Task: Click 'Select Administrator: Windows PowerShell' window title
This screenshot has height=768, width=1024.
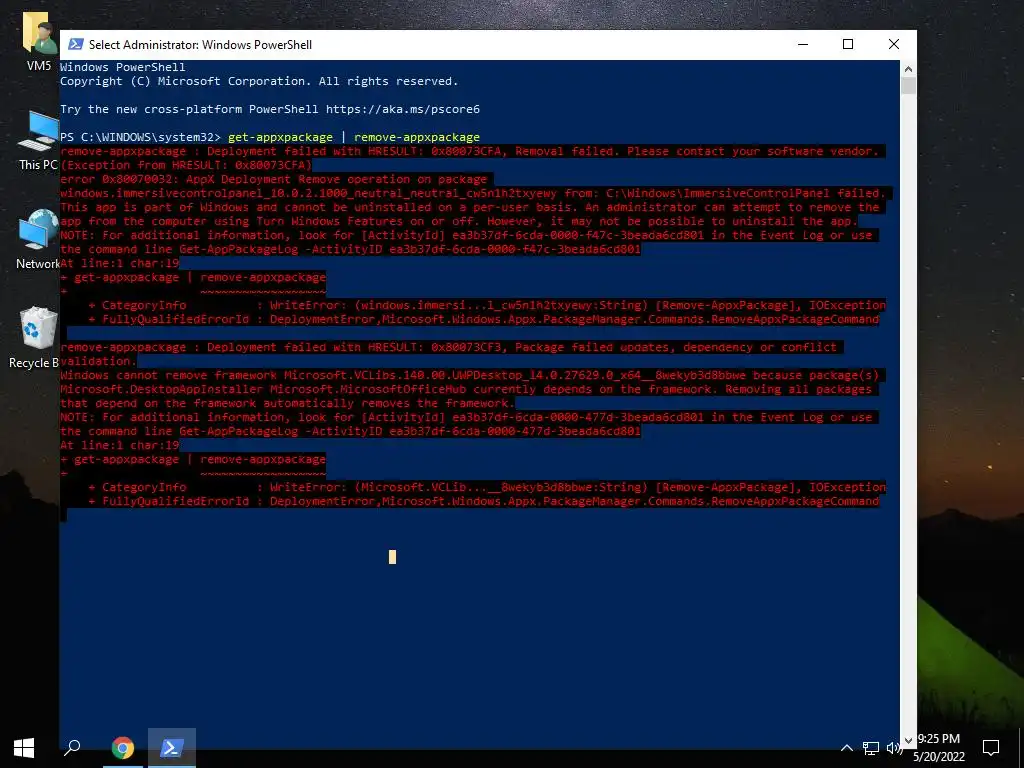Action: click(200, 44)
